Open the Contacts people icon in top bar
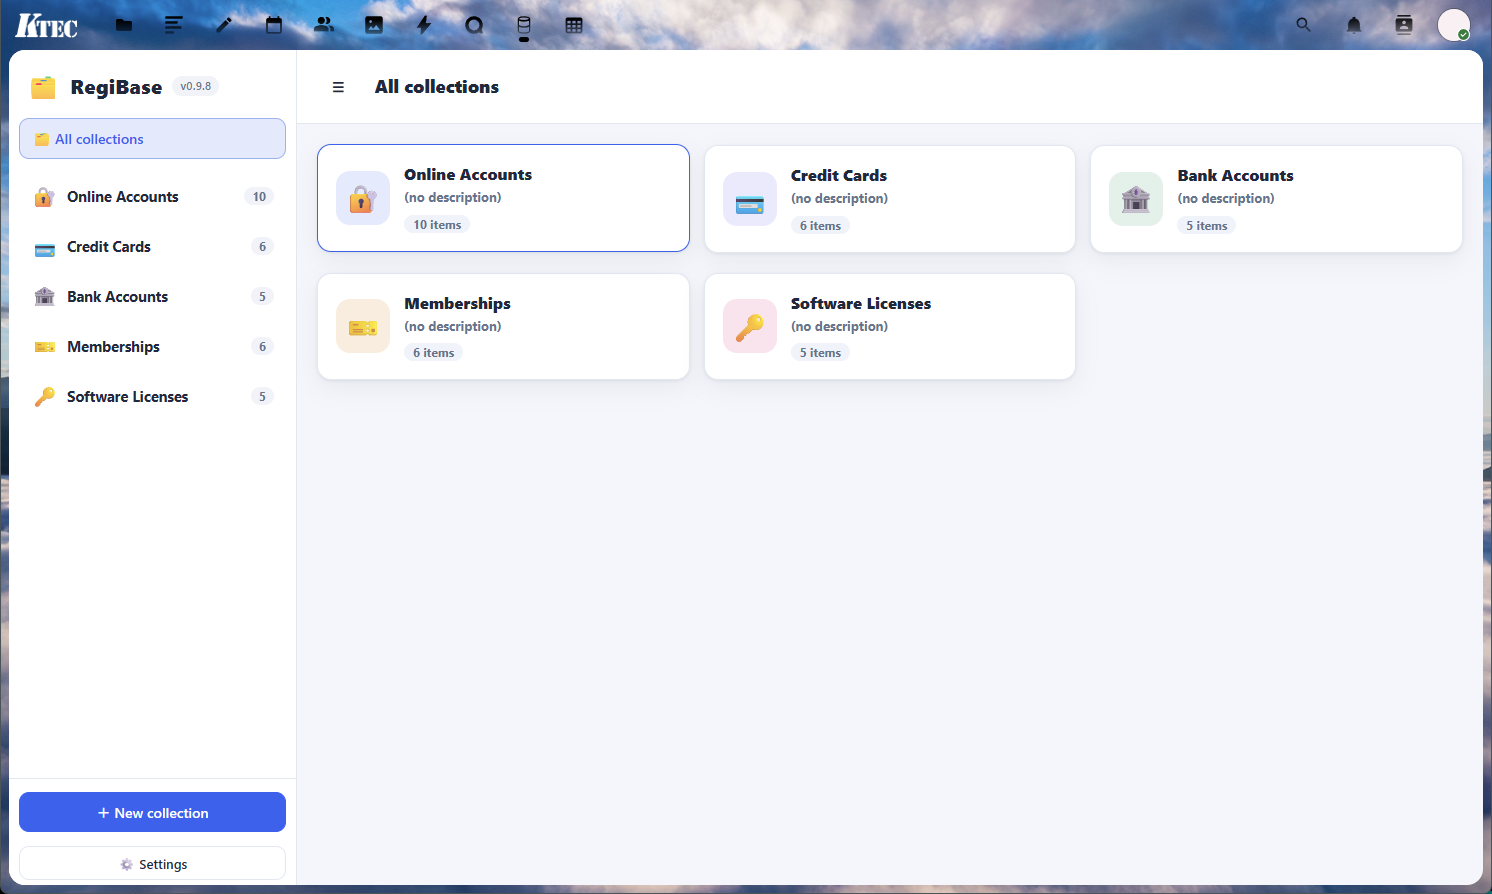This screenshot has width=1492, height=894. coord(324,25)
